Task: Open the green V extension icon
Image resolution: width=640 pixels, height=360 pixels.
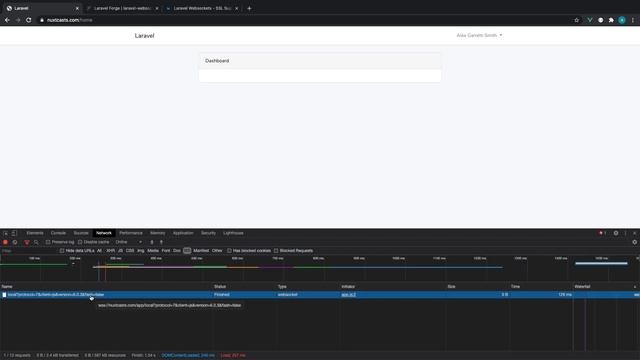Action: coord(590,20)
